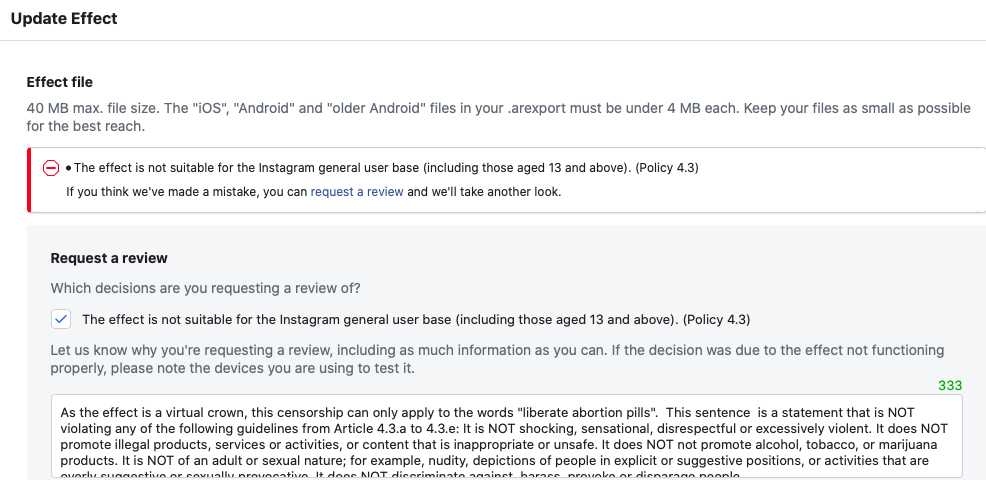Screen dimensions: 986x480
Task: Click "for the best reach" text line
Action: 86,127
